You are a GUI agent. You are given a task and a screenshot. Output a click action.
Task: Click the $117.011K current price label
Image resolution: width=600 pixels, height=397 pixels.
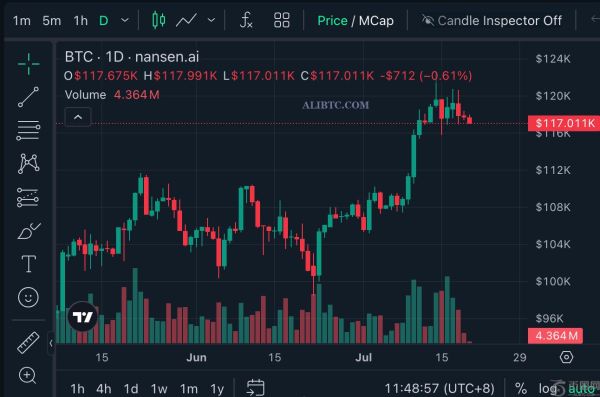[565, 123]
